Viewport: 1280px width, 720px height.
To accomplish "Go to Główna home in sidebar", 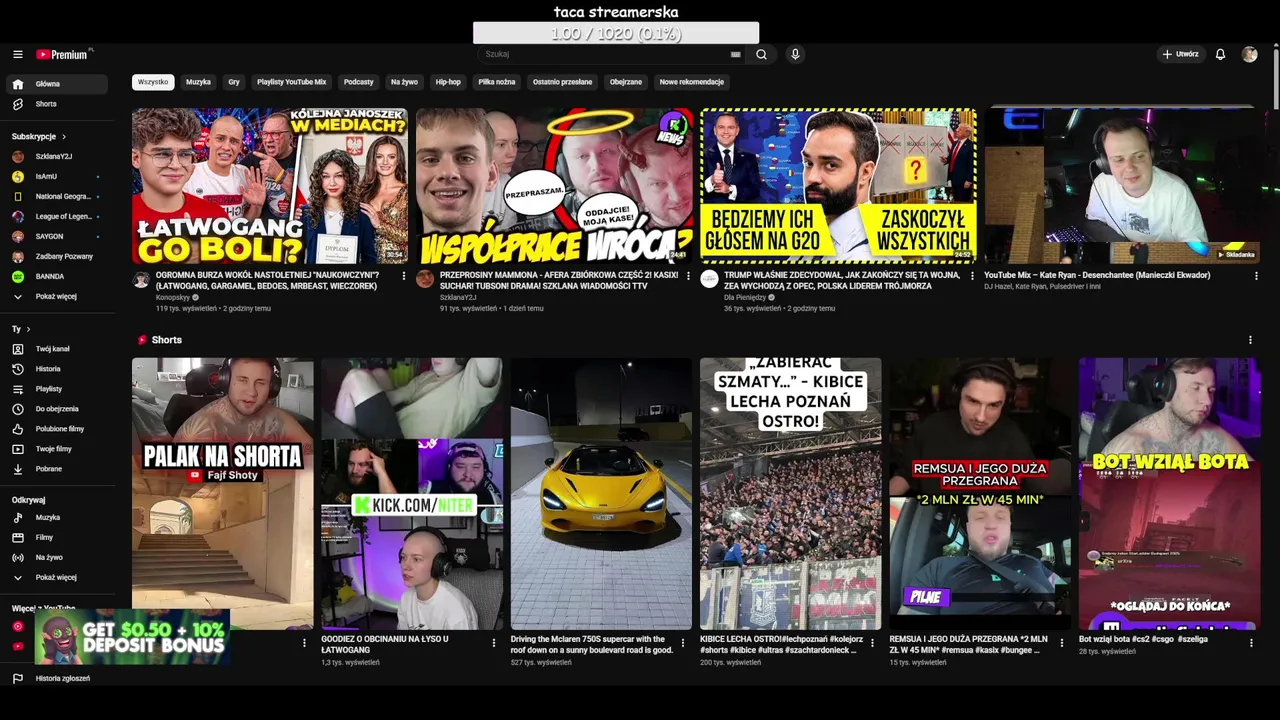I will click(x=56, y=84).
